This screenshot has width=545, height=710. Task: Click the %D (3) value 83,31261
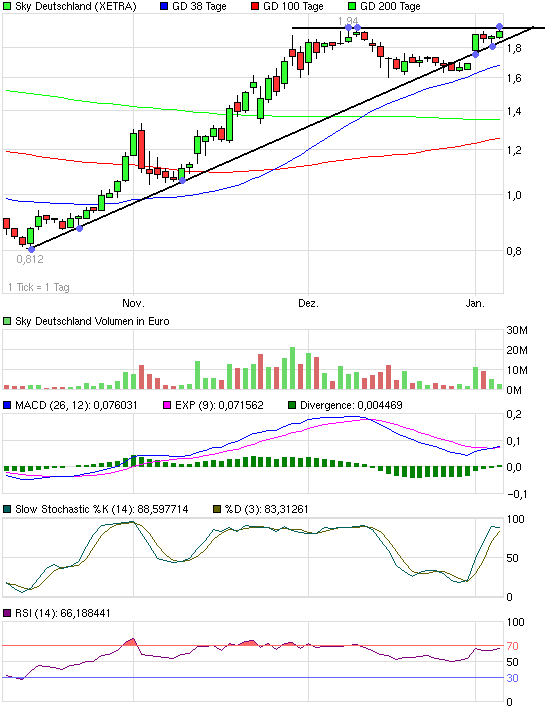(286, 509)
